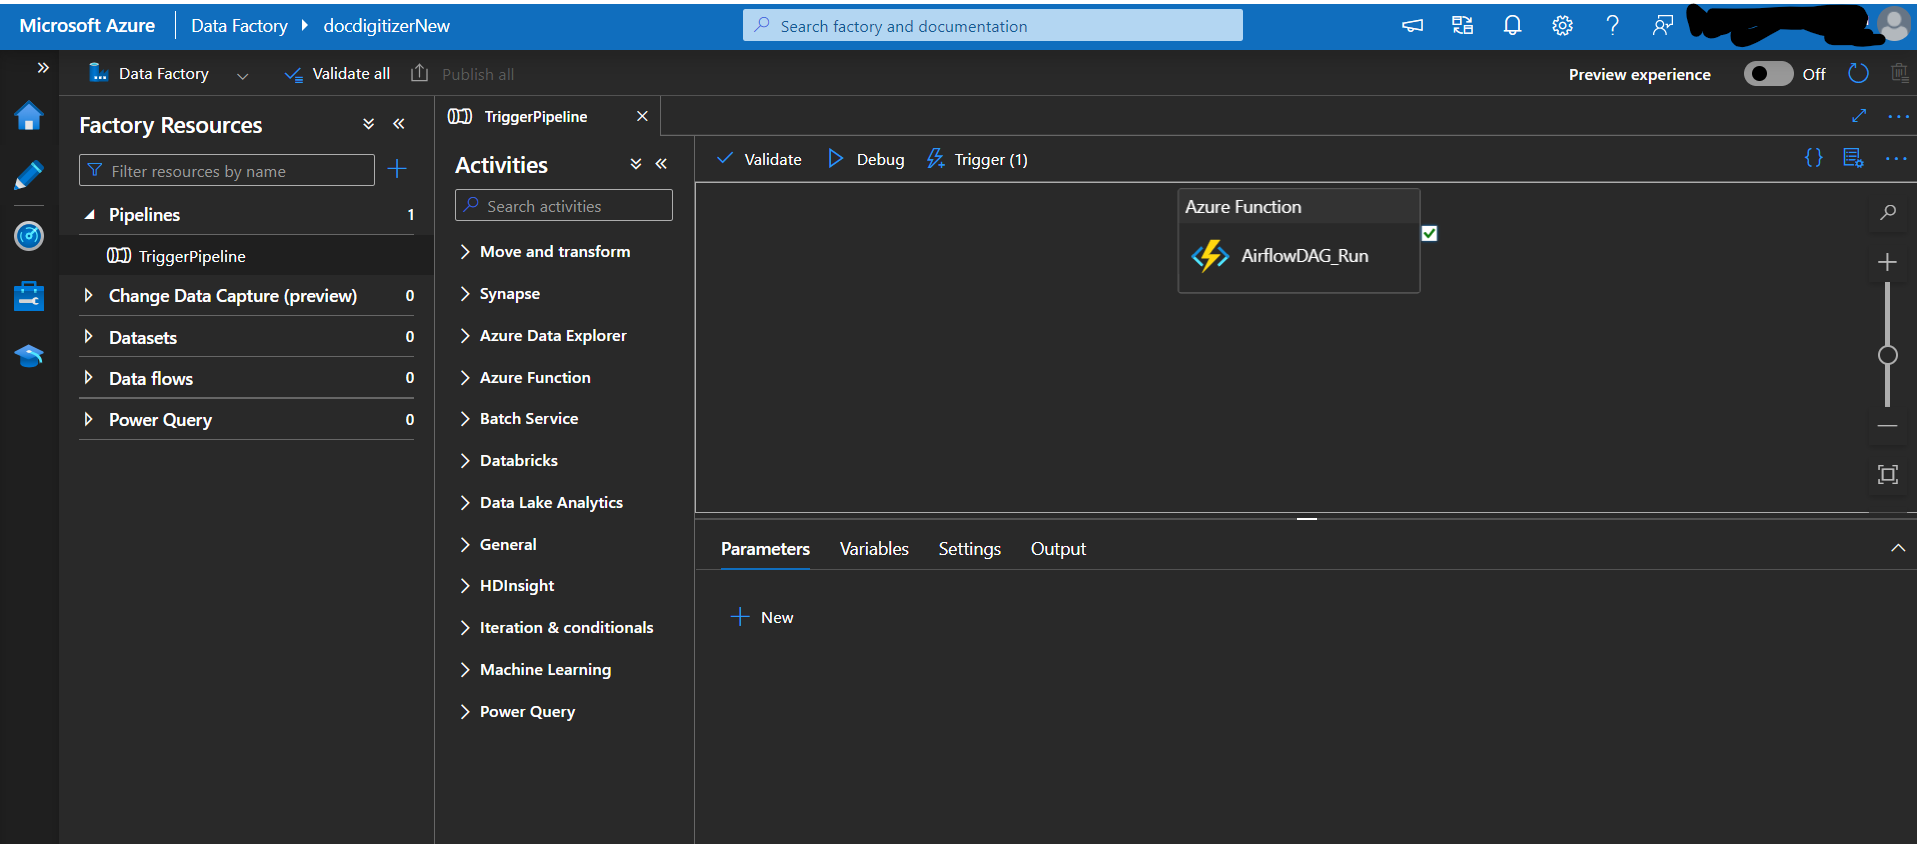Add new resource with plus icon
The image size is (1917, 844).
coord(397,169)
